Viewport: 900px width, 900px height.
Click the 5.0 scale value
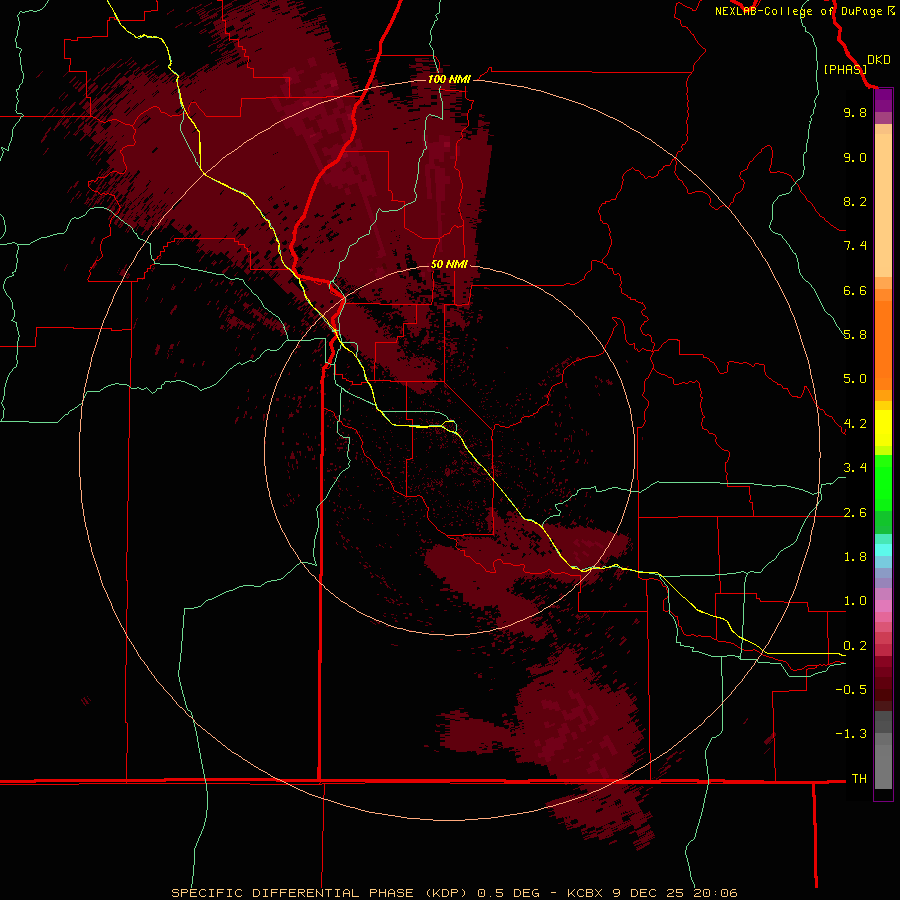point(855,379)
